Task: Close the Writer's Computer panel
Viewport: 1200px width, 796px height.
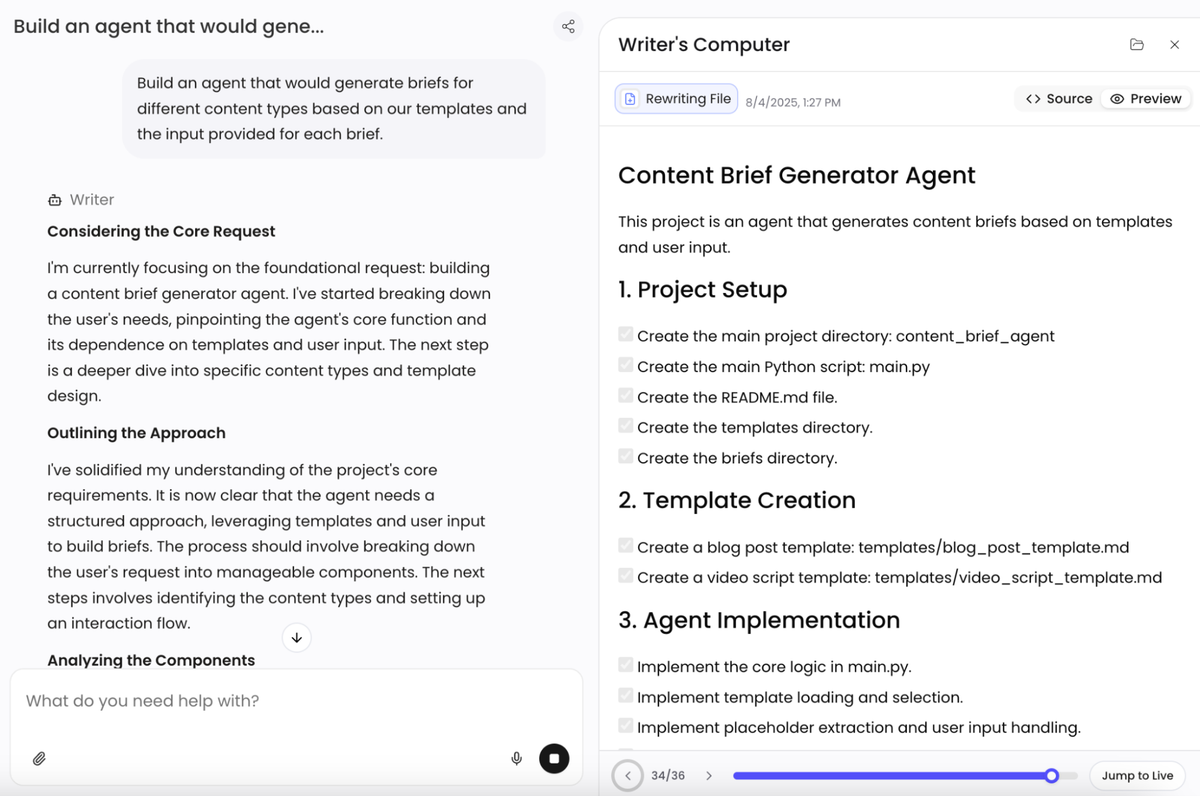Action: point(1175,45)
